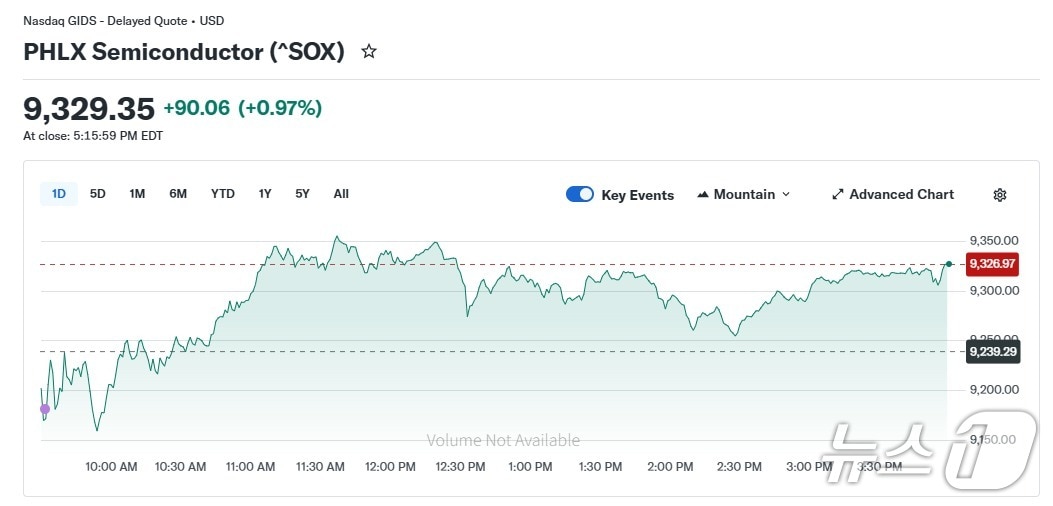This screenshot has height=506, width=1053.
Task: Switch to the 5D time range
Action: pos(98,194)
